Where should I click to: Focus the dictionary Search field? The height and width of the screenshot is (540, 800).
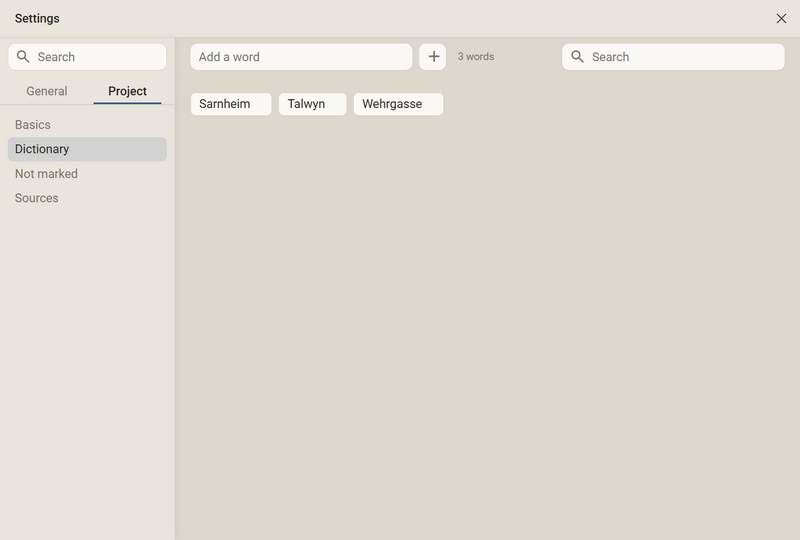pyautogui.click(x=673, y=57)
